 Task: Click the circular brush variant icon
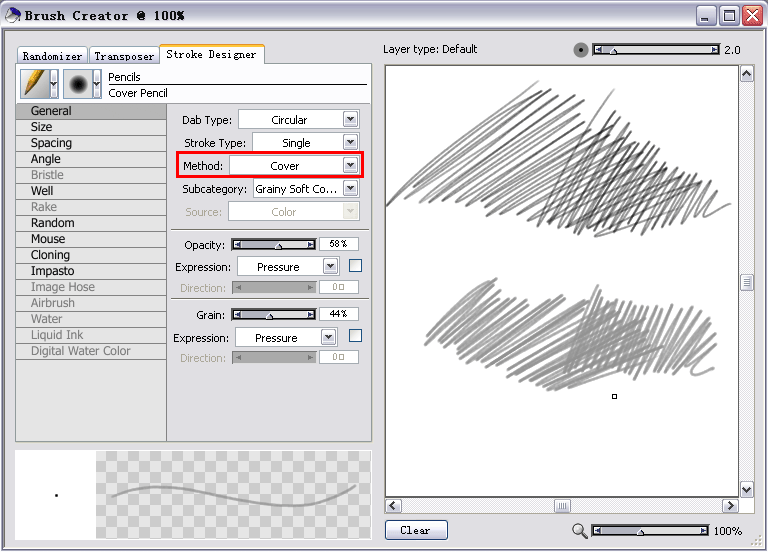click(x=78, y=84)
